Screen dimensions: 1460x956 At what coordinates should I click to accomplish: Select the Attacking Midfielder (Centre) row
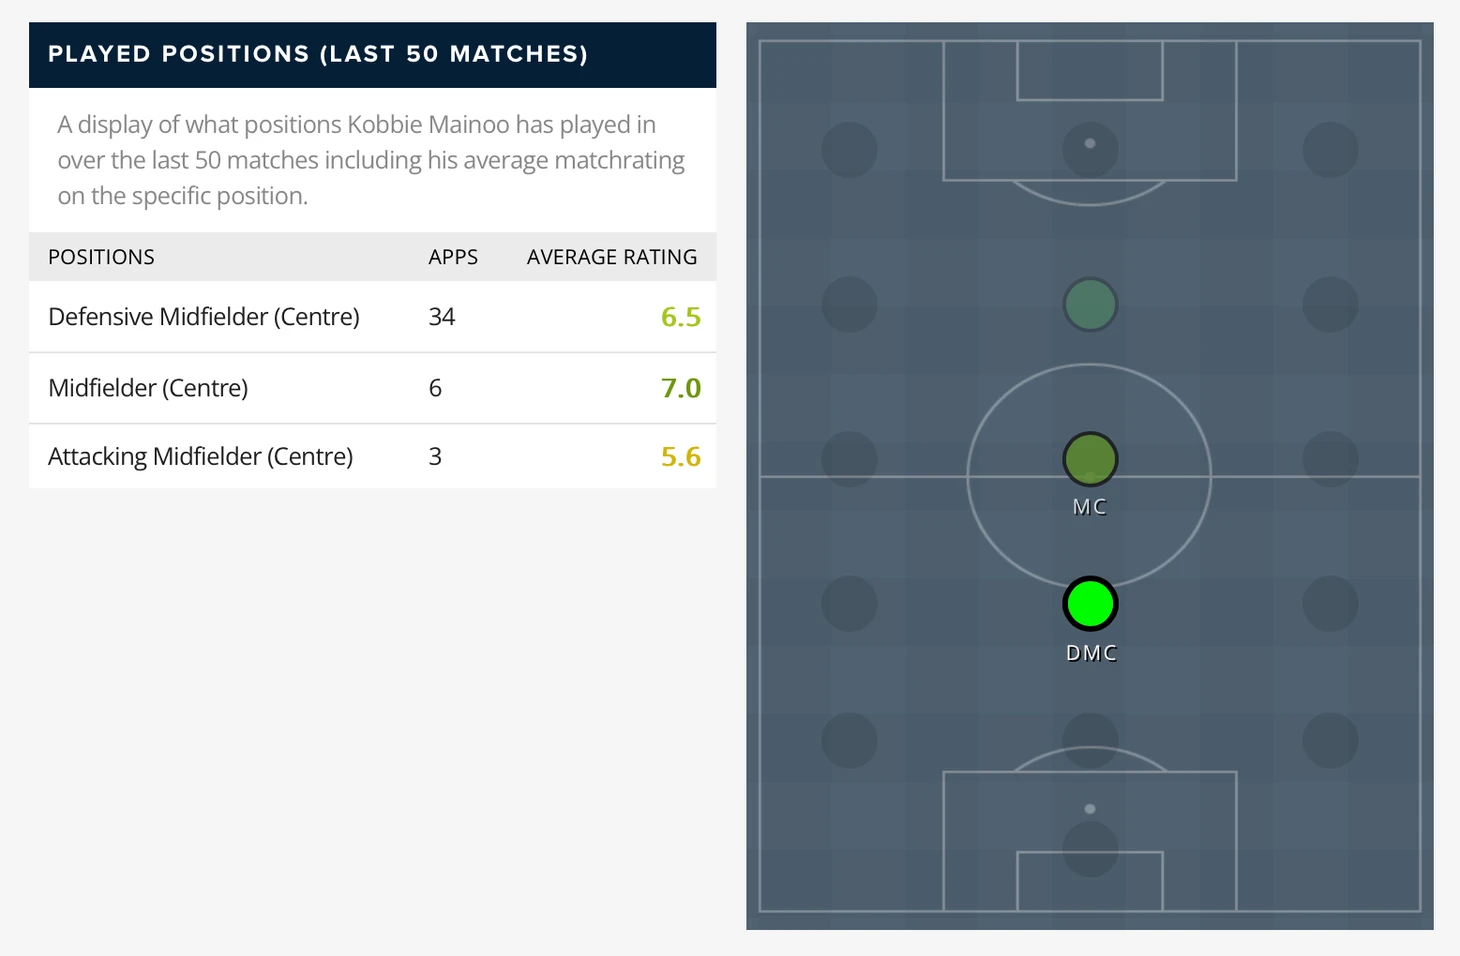(373, 457)
